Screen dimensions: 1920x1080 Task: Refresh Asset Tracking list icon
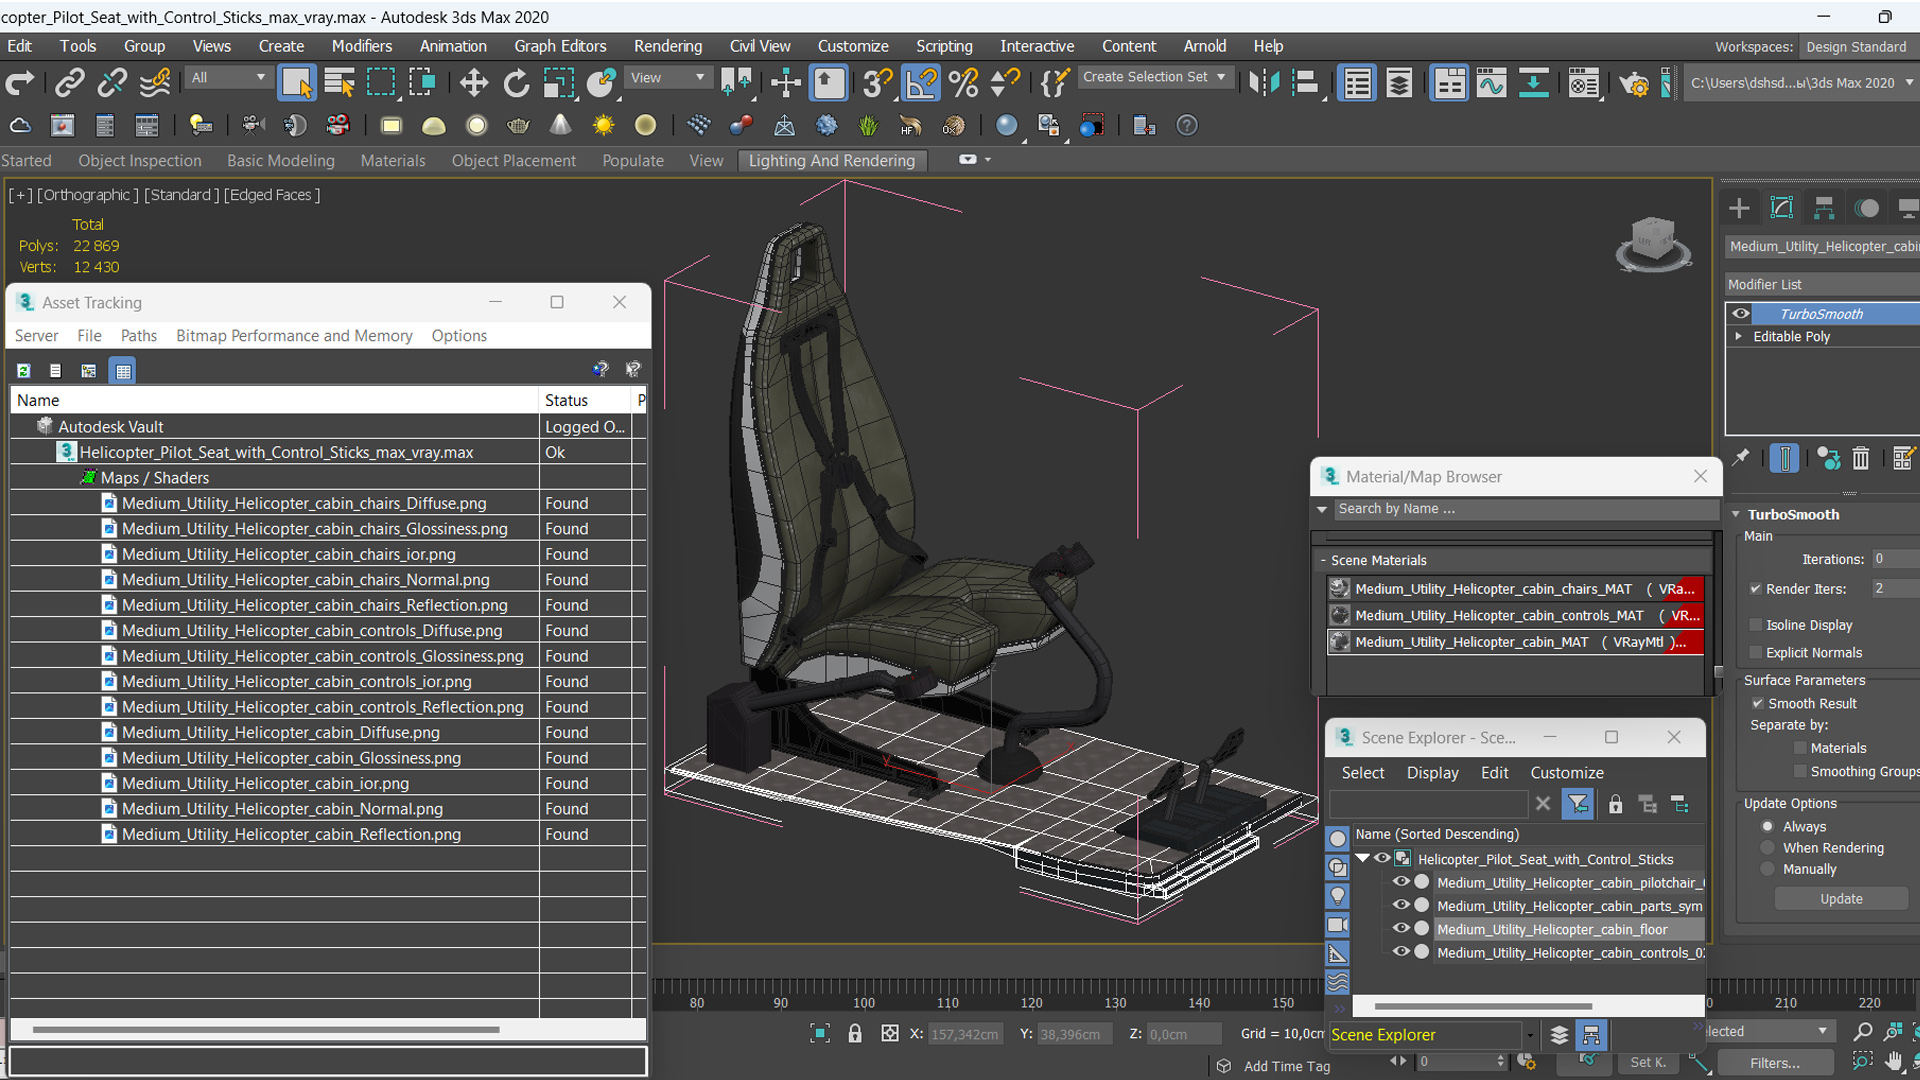[24, 370]
